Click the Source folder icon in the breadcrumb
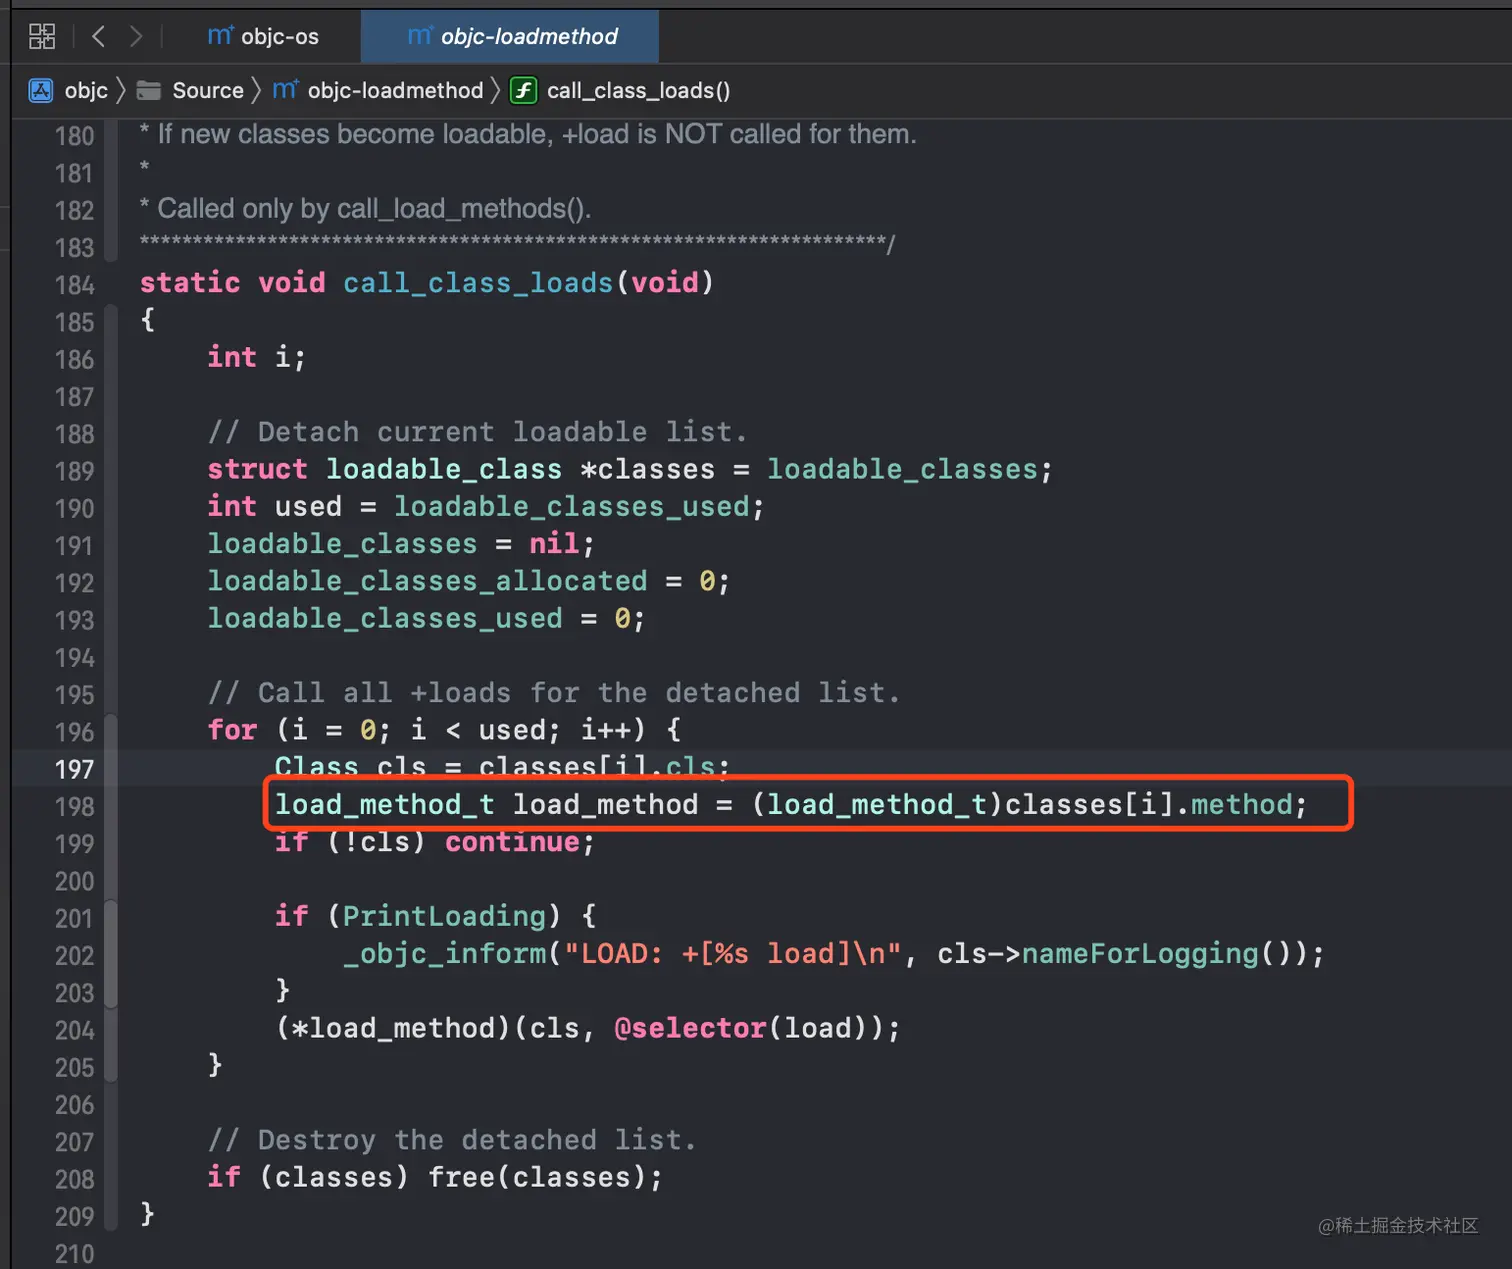1512x1269 pixels. point(149,91)
